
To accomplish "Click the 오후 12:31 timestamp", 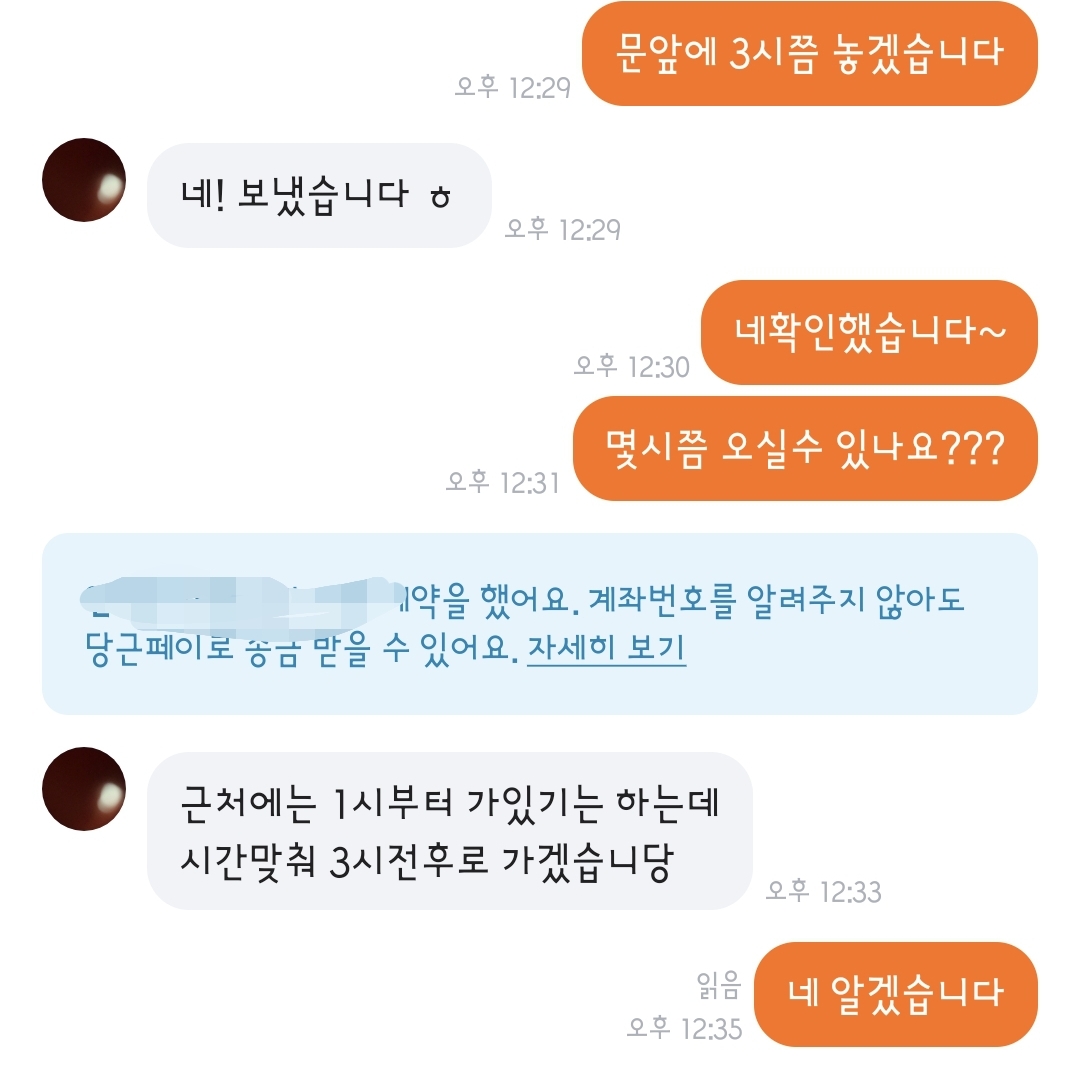I will tap(503, 482).
